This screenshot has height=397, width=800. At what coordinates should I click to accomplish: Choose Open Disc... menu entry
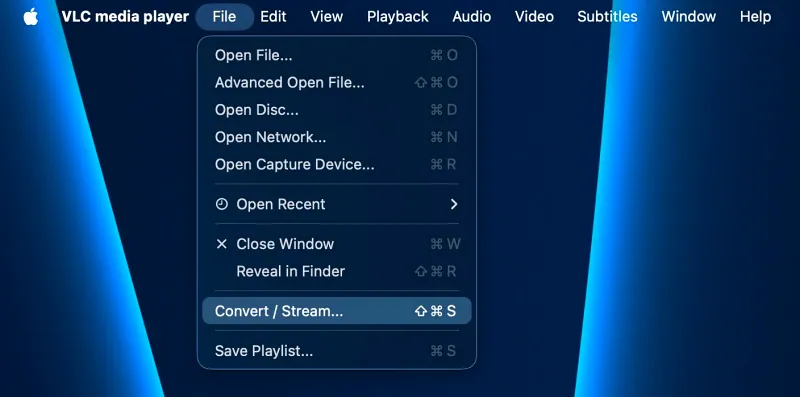tap(337, 110)
